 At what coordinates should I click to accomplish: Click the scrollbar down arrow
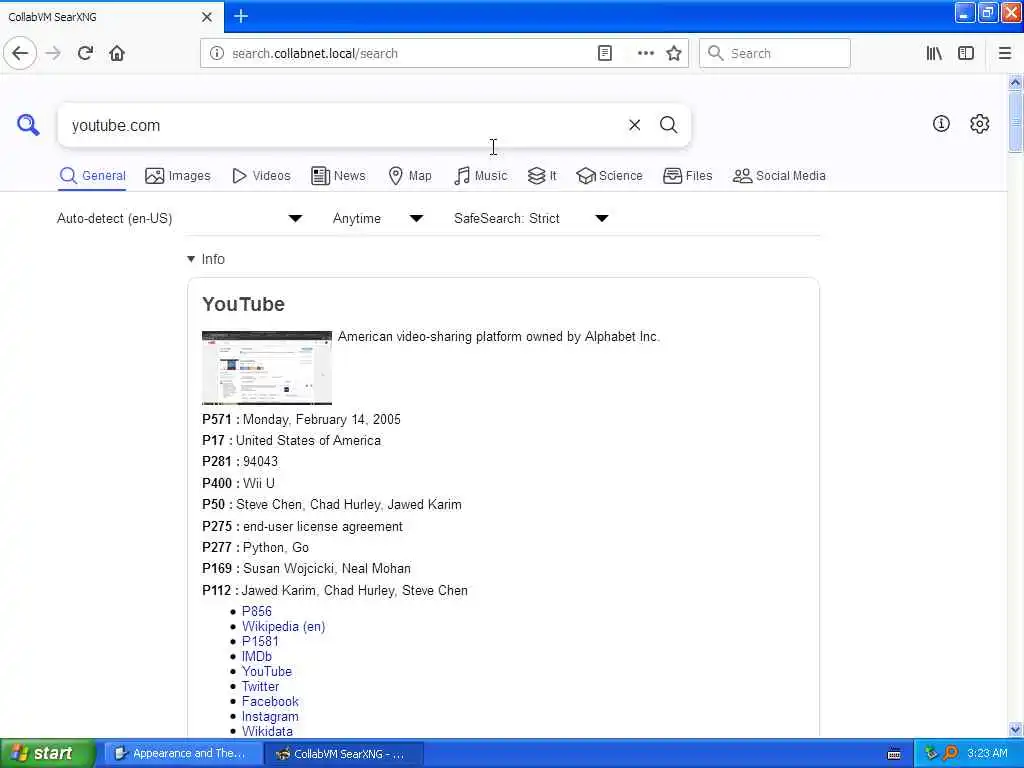coord(1015,729)
